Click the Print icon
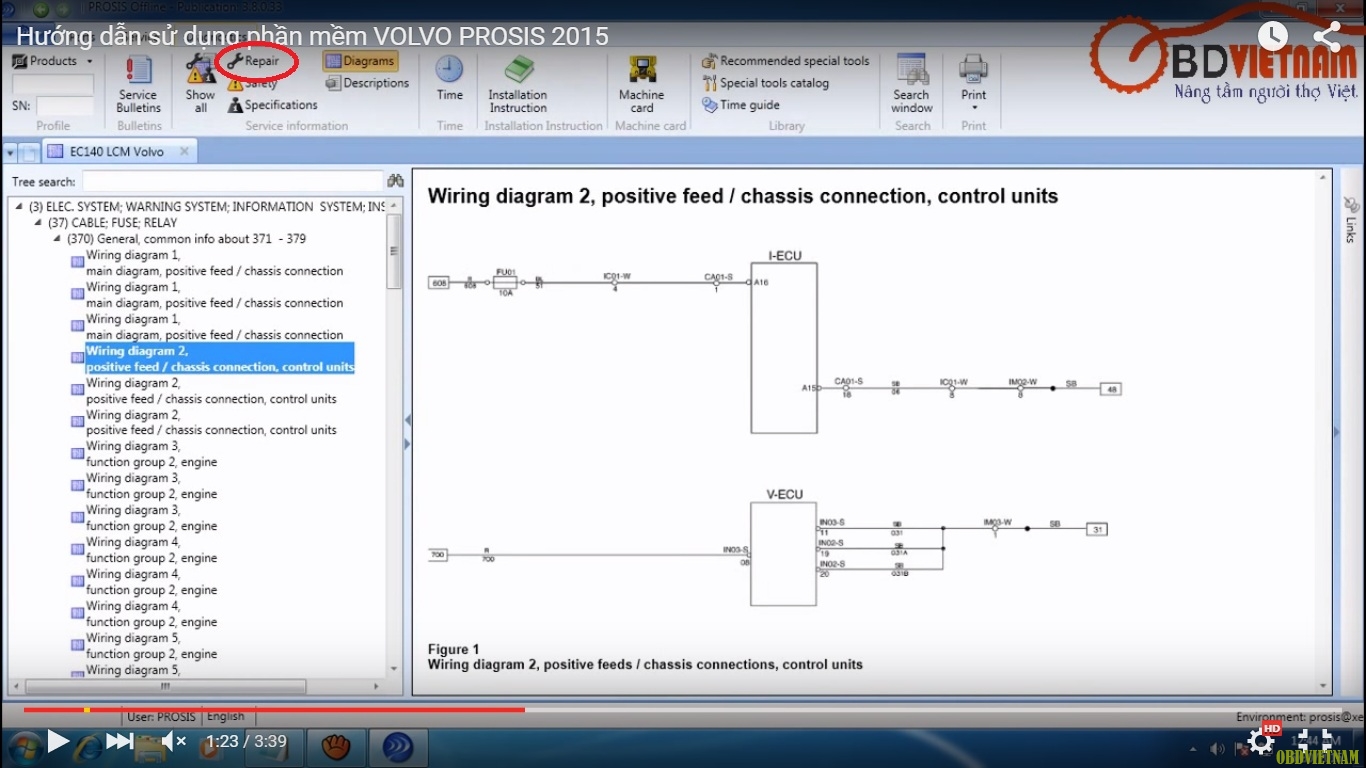Viewport: 1366px width, 768px height. (973, 68)
